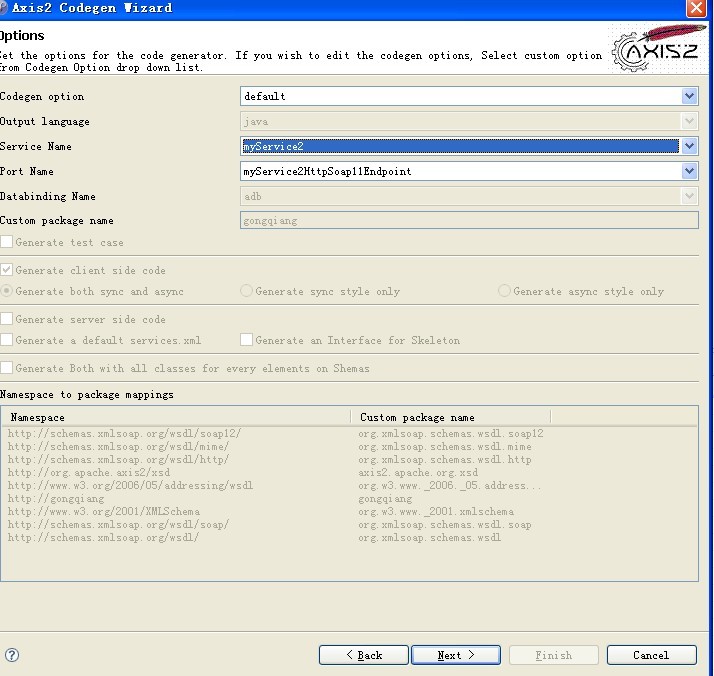
Task: Enable Generate server side code
Action: pyautogui.click(x=6, y=319)
